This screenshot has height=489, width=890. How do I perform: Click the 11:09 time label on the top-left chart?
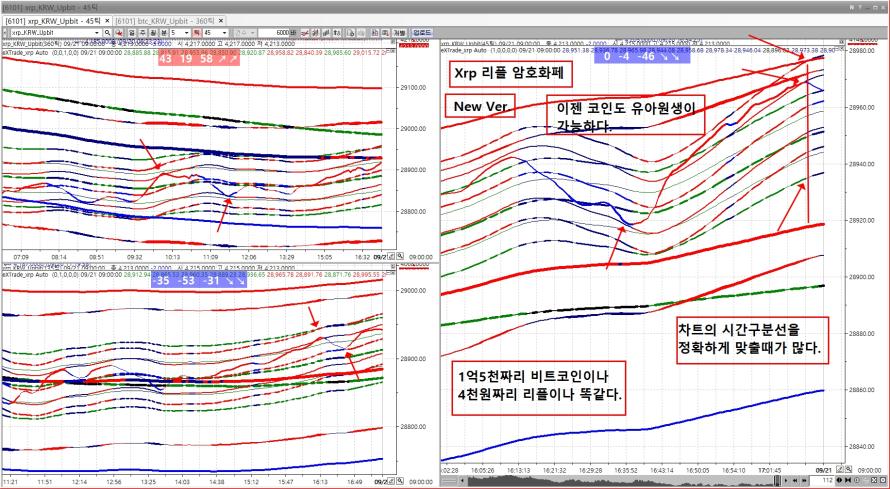pyautogui.click(x=211, y=257)
